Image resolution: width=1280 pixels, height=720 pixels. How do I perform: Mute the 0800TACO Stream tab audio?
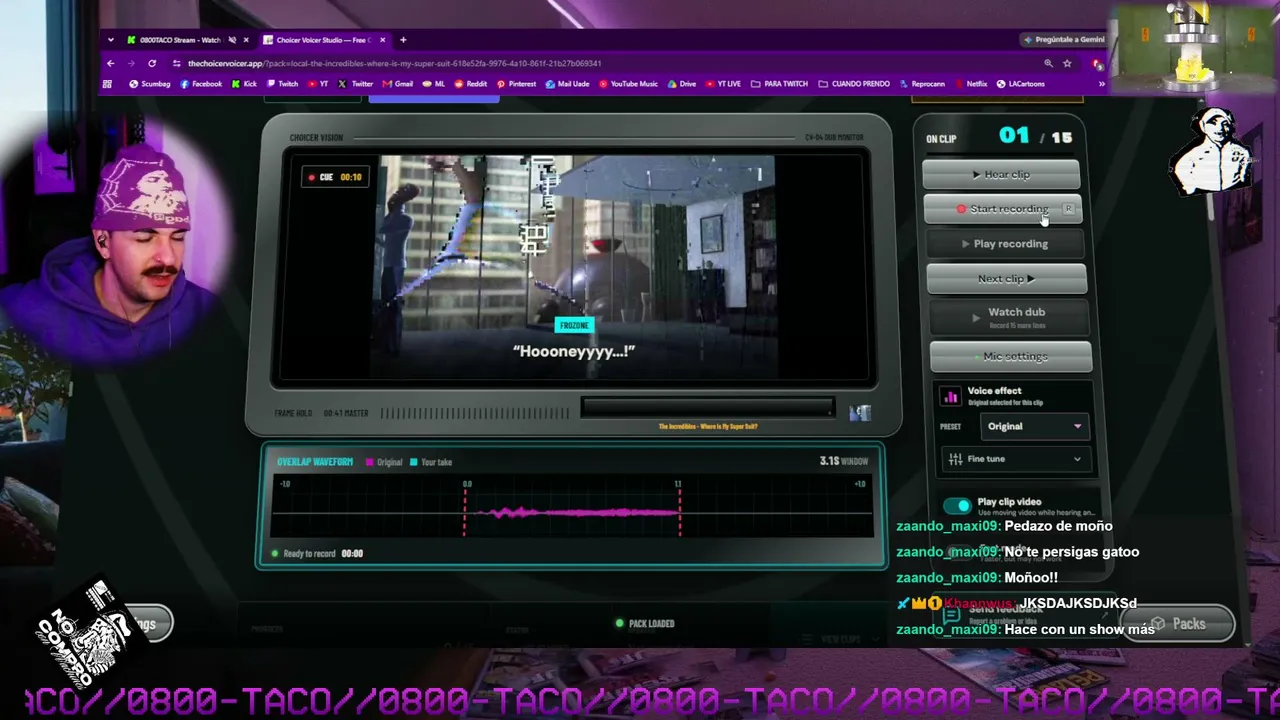232,40
